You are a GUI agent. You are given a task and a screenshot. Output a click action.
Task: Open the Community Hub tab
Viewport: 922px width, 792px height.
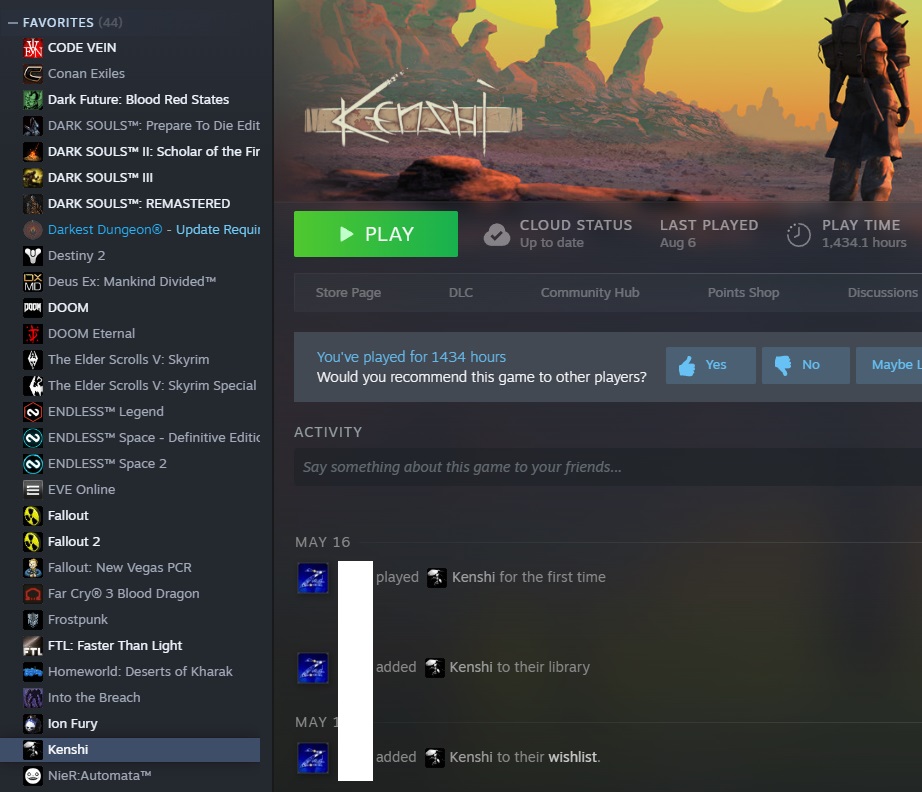590,292
